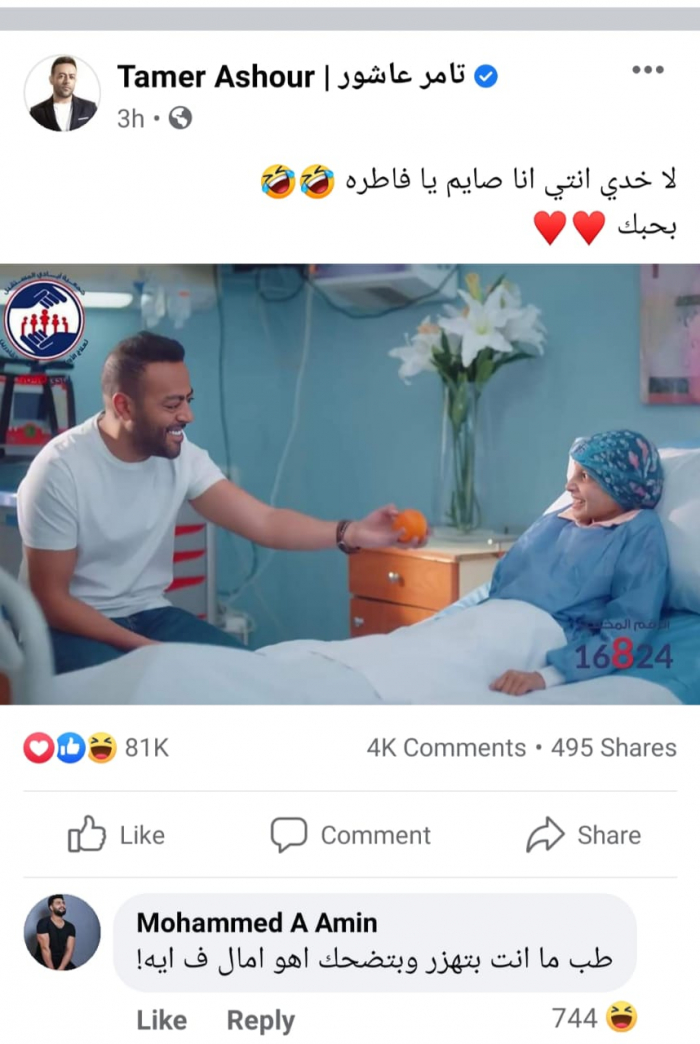Click the heart love reaction icon
This screenshot has height=1044, width=700.
click(39, 748)
